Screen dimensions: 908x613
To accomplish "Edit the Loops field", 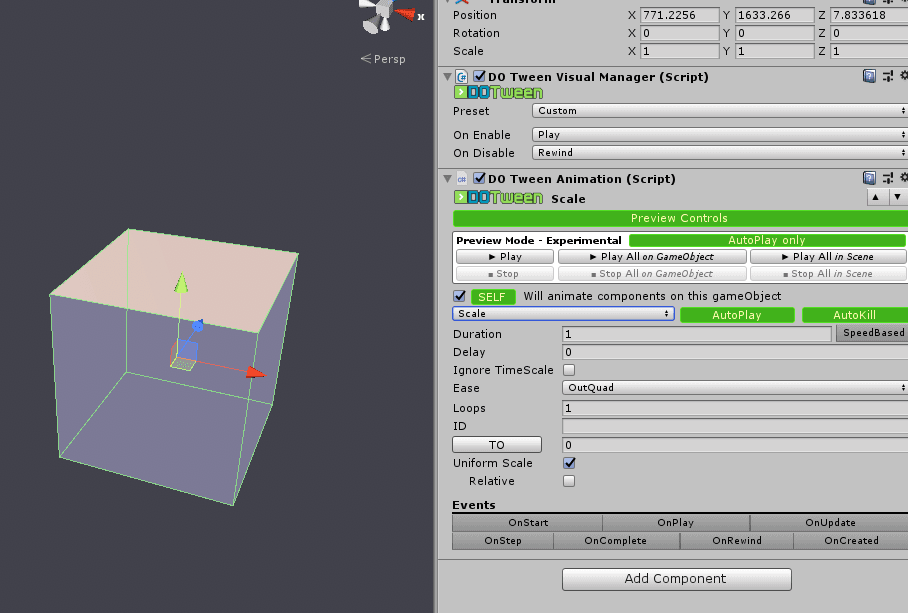I will [735, 408].
